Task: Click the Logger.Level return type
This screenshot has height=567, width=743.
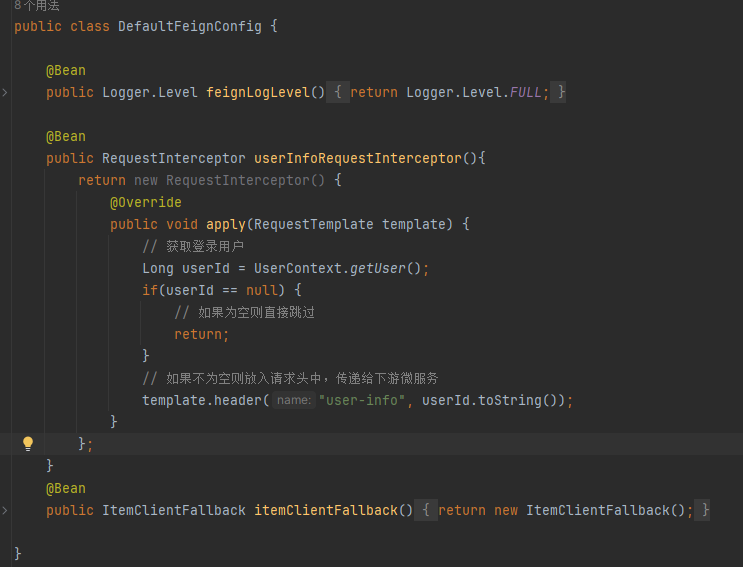Action: point(150,92)
